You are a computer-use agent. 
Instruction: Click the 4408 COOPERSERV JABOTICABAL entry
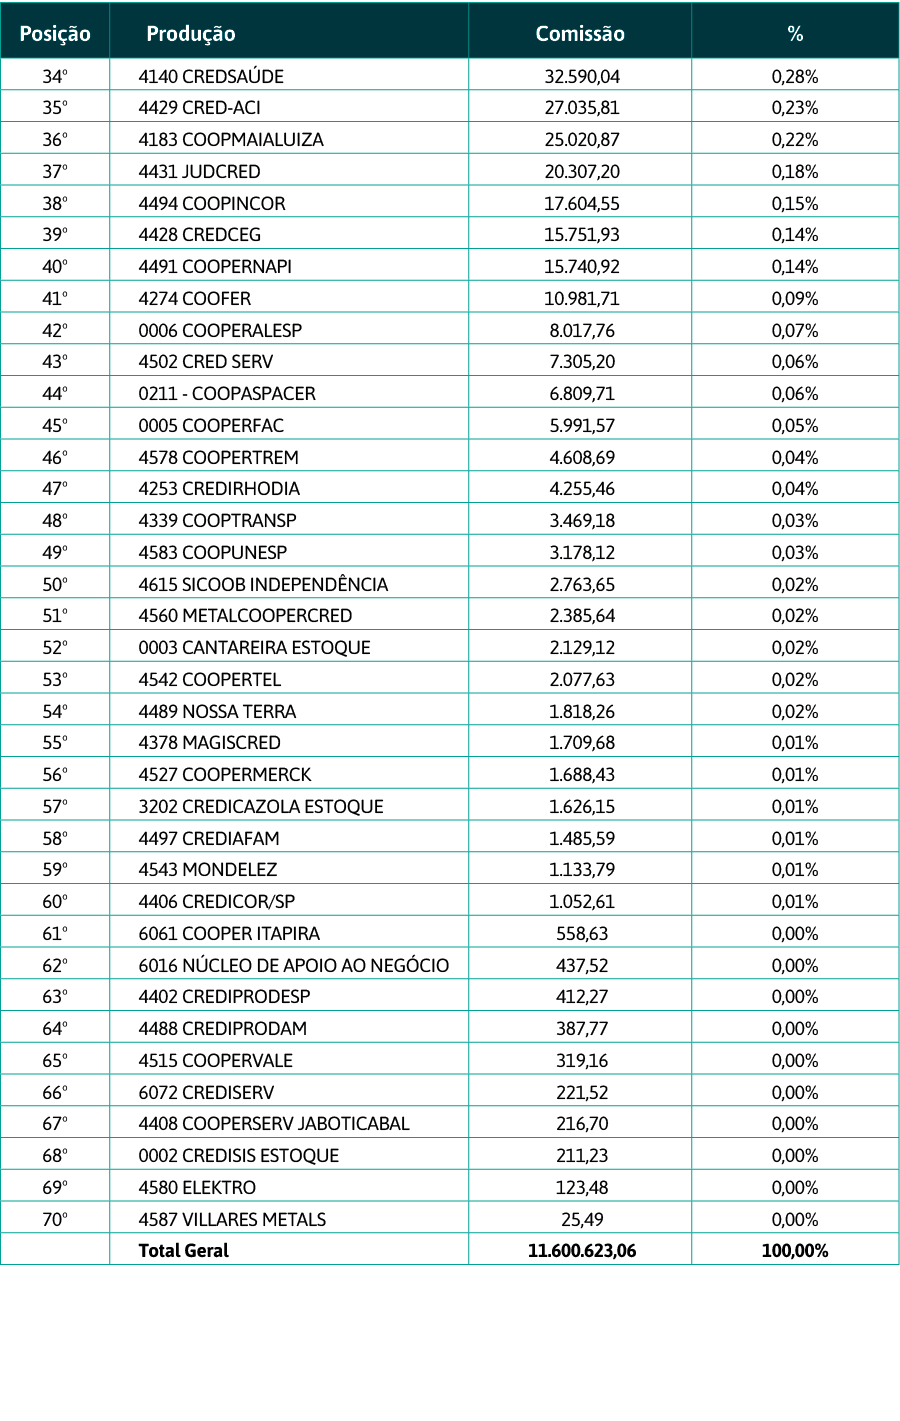click(x=274, y=1124)
